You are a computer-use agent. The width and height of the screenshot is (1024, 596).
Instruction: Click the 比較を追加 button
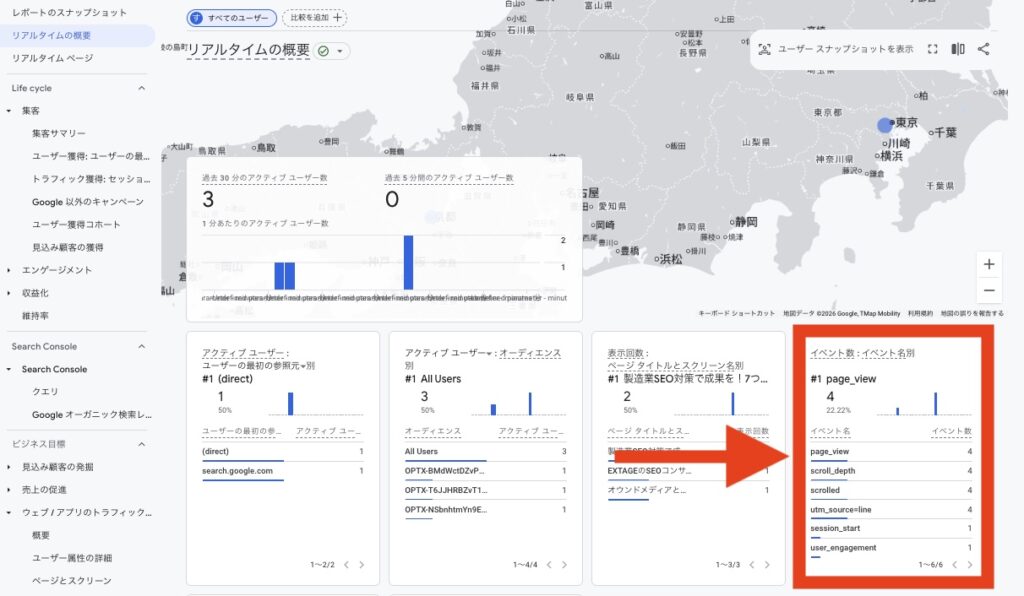(314, 17)
